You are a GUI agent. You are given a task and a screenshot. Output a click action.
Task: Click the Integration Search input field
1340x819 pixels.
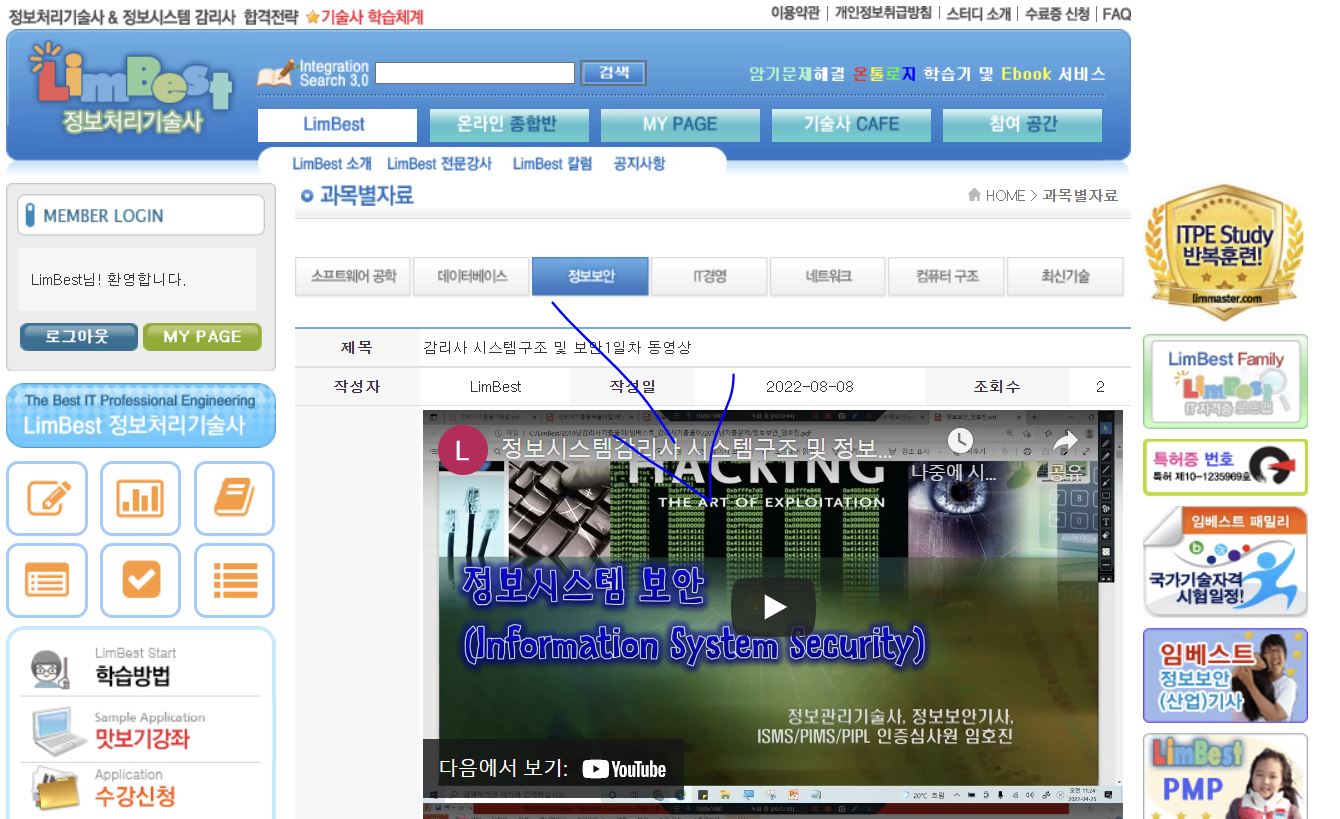coord(475,73)
